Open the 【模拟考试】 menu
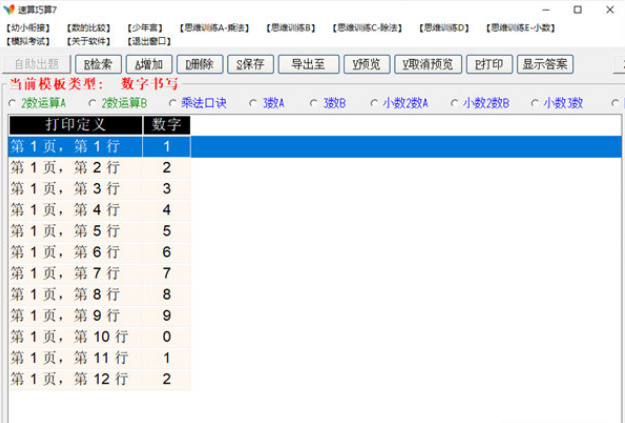 28,41
